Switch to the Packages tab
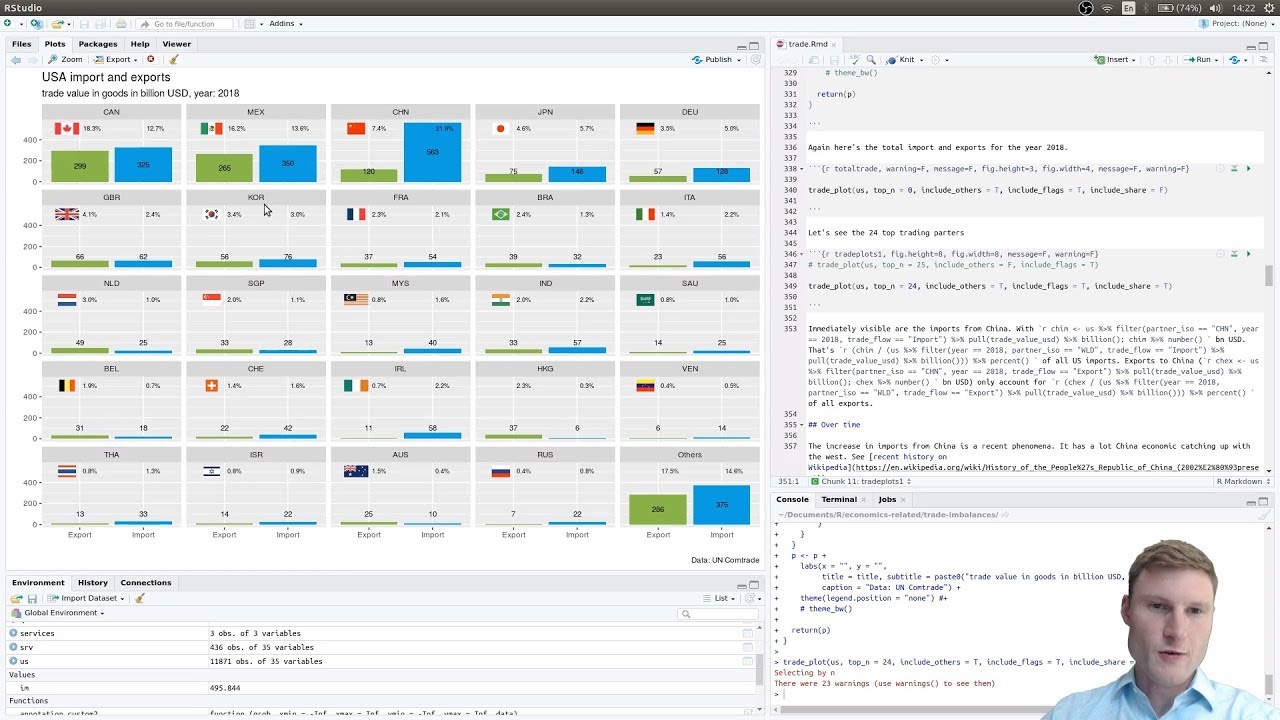The image size is (1280, 720). click(98, 44)
